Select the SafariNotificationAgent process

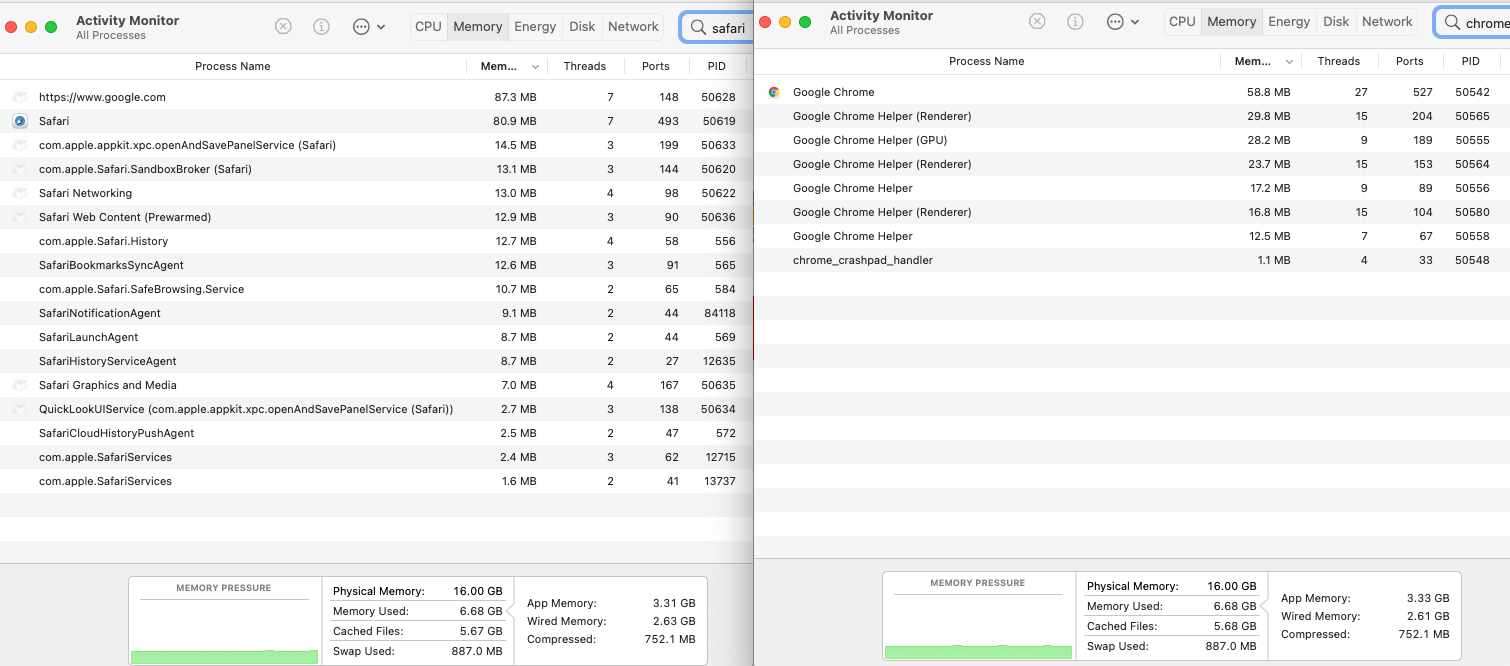[x=376, y=313]
